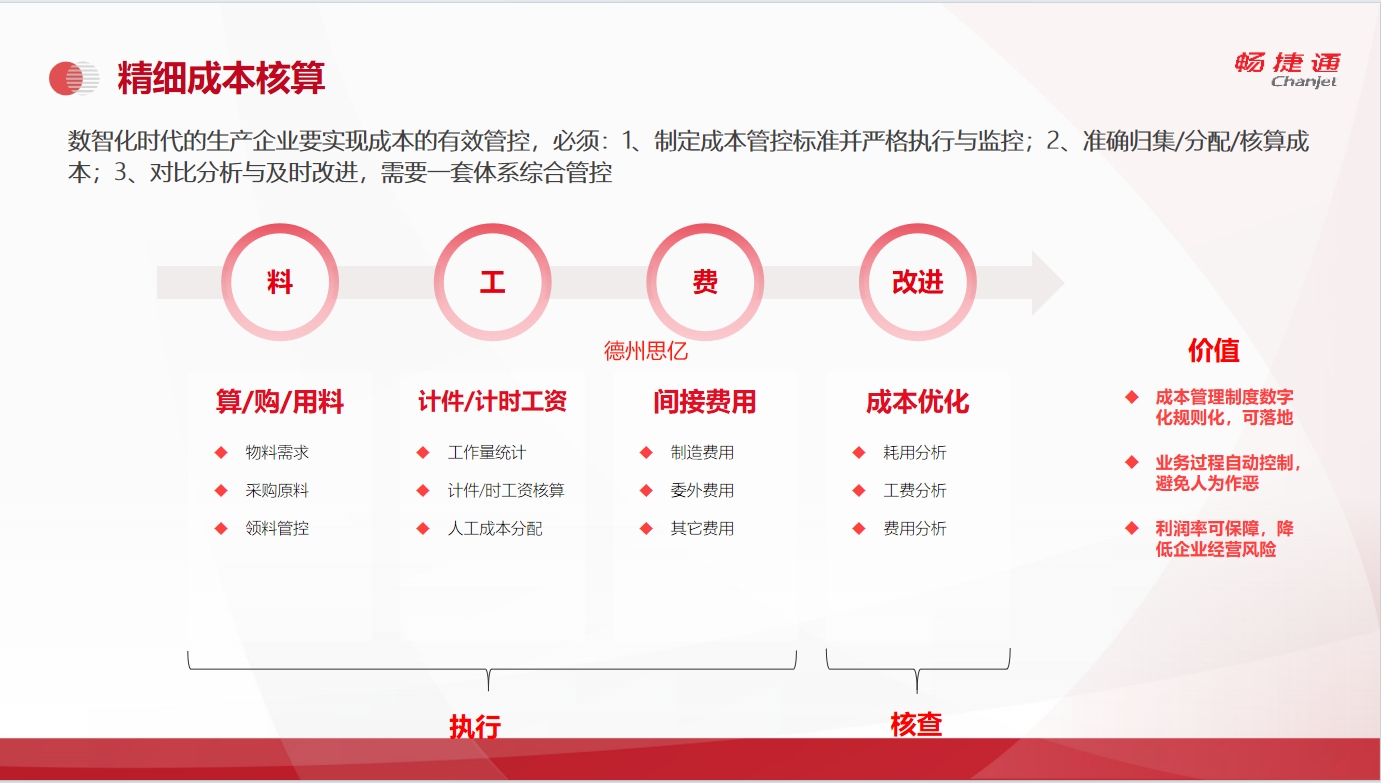Click the 料 circle icon

point(280,282)
